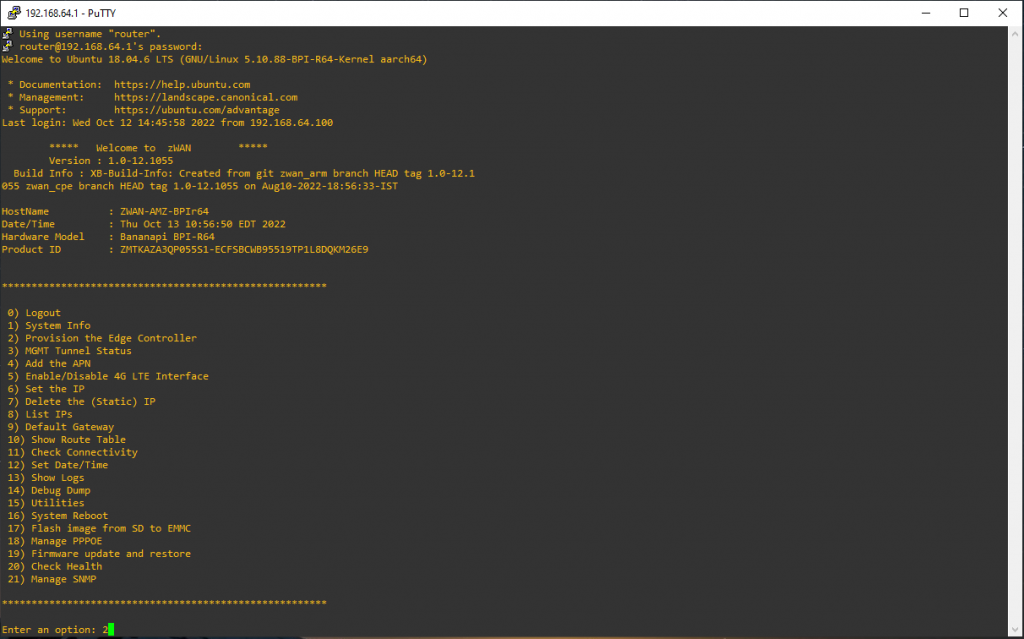Click the landscape.canonical.com management URL
The image size is (1024, 639).
tap(205, 98)
